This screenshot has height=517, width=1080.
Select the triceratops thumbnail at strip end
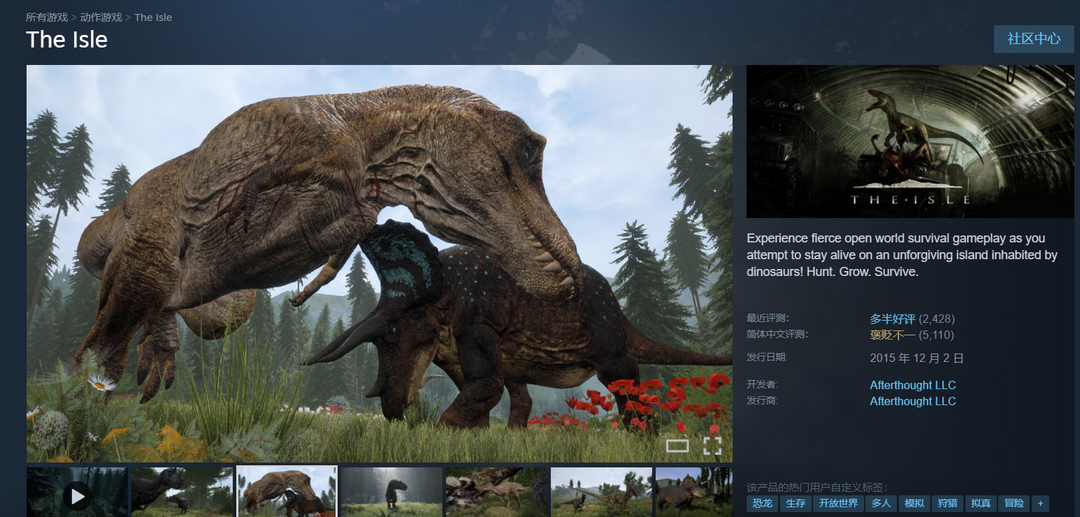tap(694, 492)
